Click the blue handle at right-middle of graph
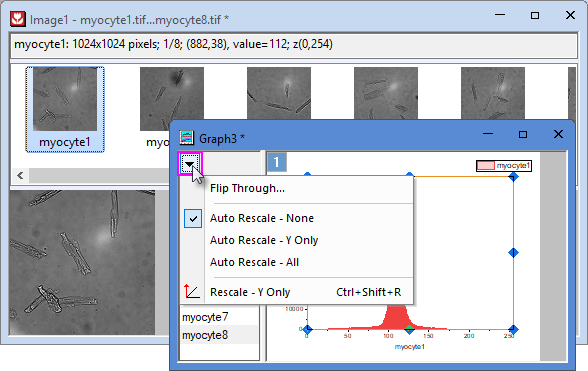This screenshot has height=371, width=588. [x=513, y=253]
